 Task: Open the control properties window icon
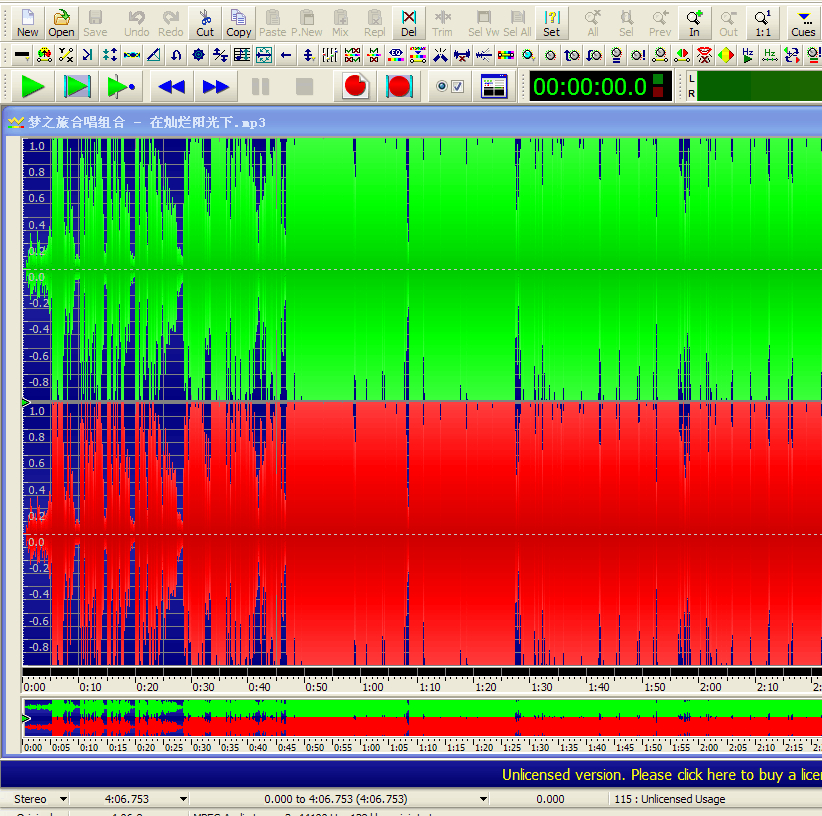click(494, 87)
